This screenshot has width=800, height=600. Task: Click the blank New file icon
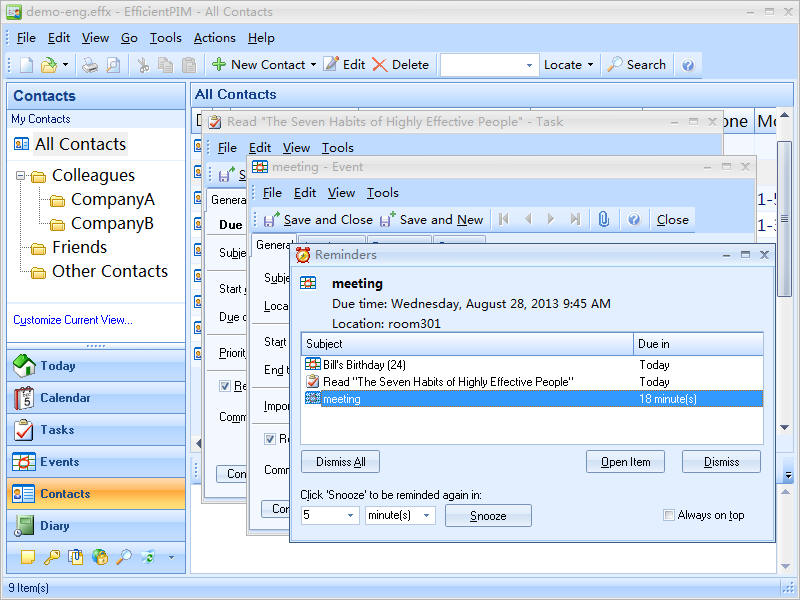(x=27, y=65)
